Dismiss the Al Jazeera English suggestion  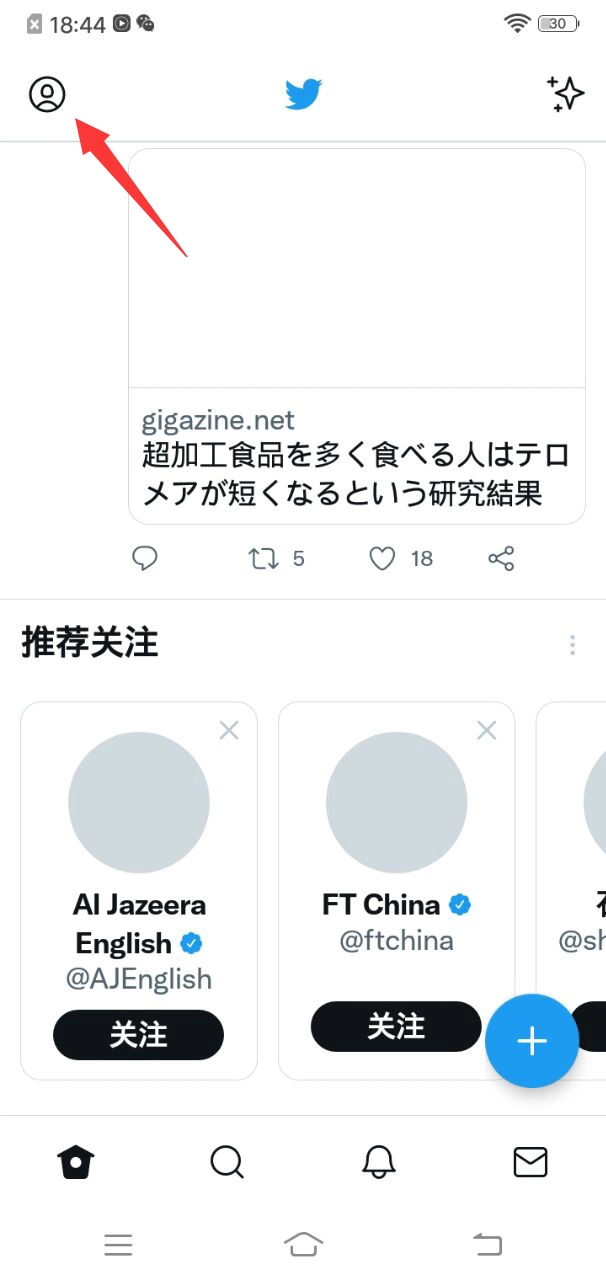[x=229, y=731]
